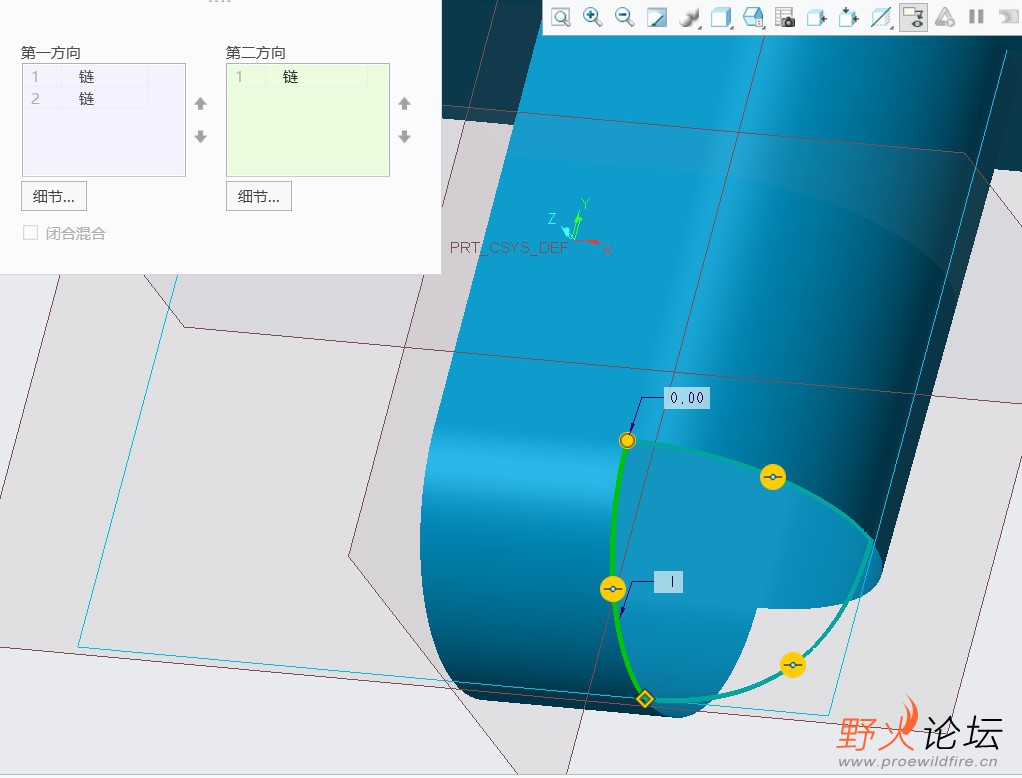
Task: Select chain row 2 in 第一方向
Action: (85, 98)
